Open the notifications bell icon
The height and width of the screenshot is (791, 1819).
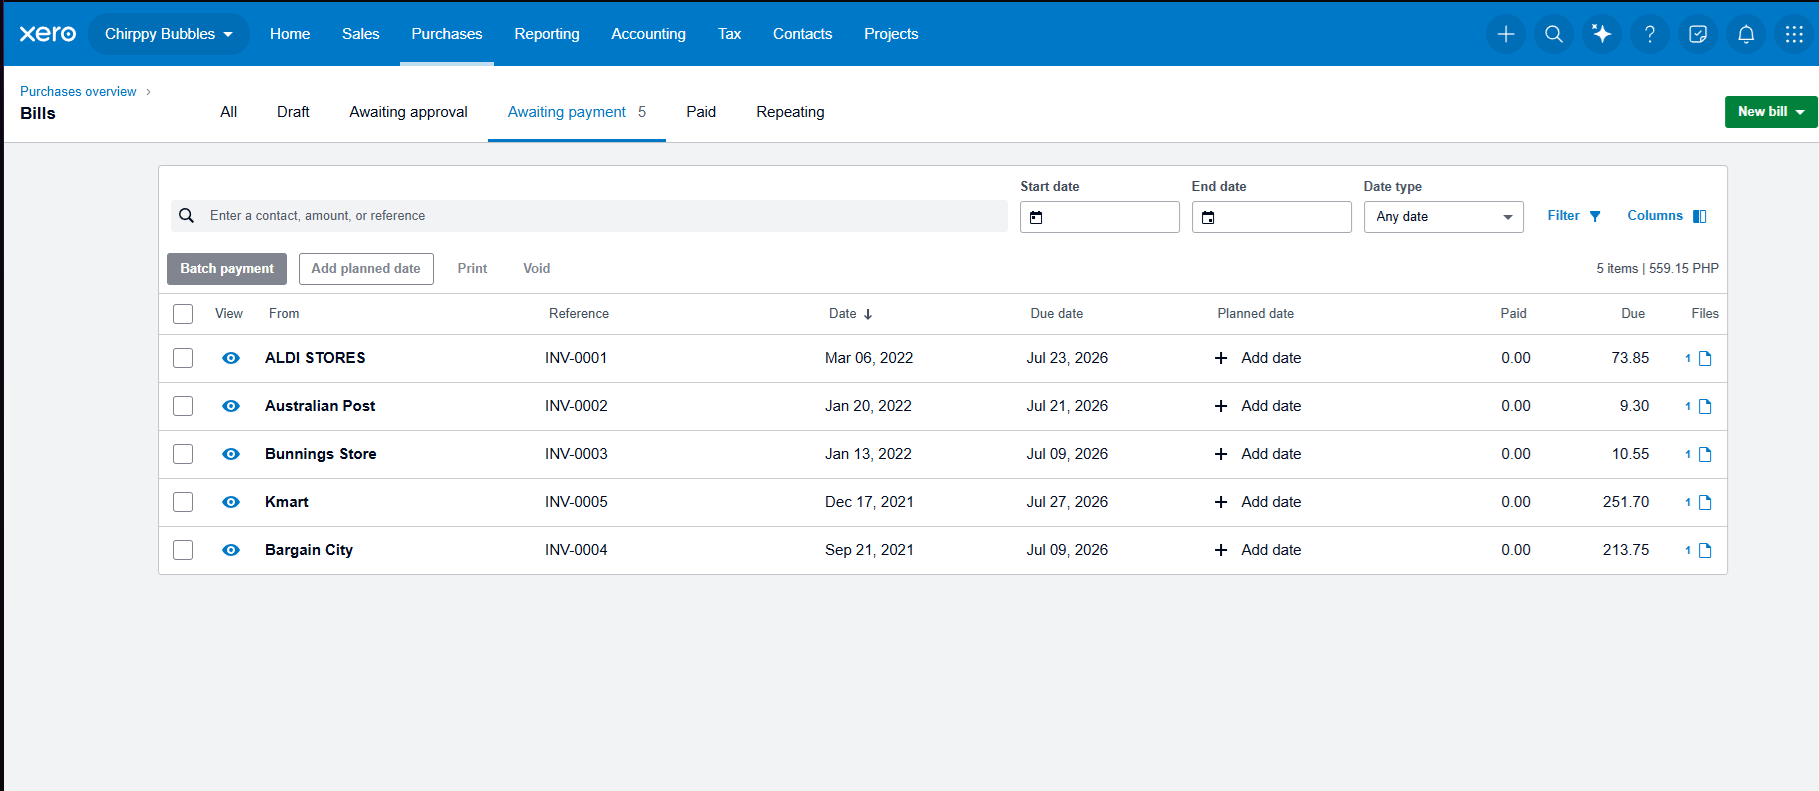pyautogui.click(x=1745, y=34)
